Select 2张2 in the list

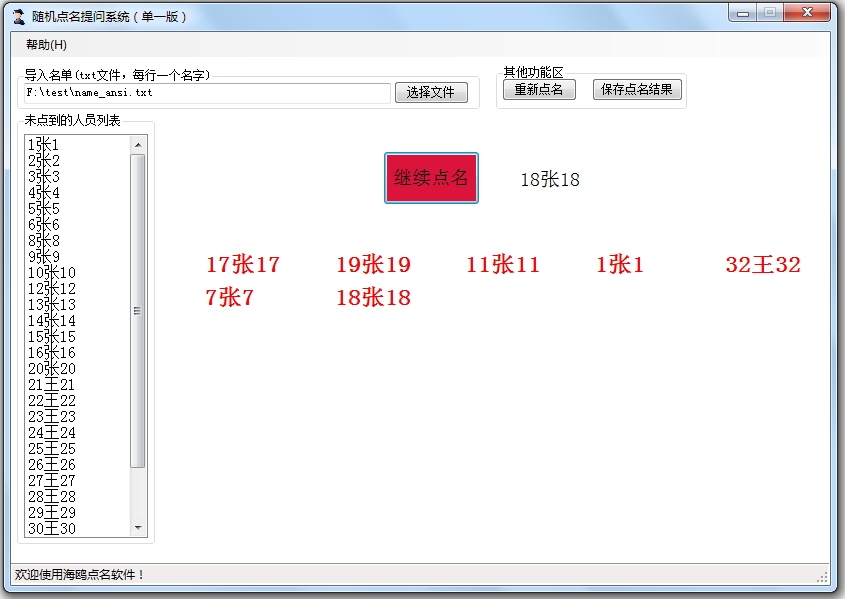pos(78,161)
